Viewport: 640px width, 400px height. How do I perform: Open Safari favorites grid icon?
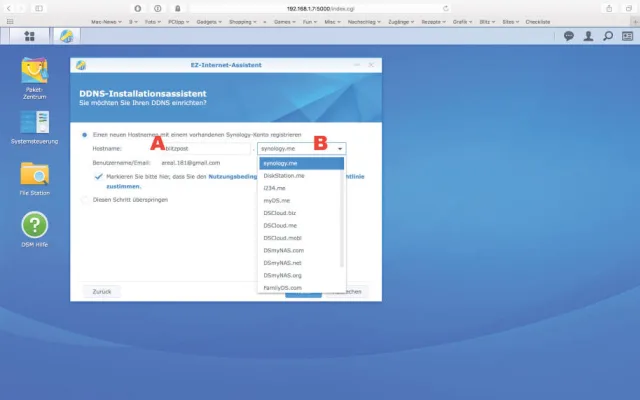(x=10, y=22)
